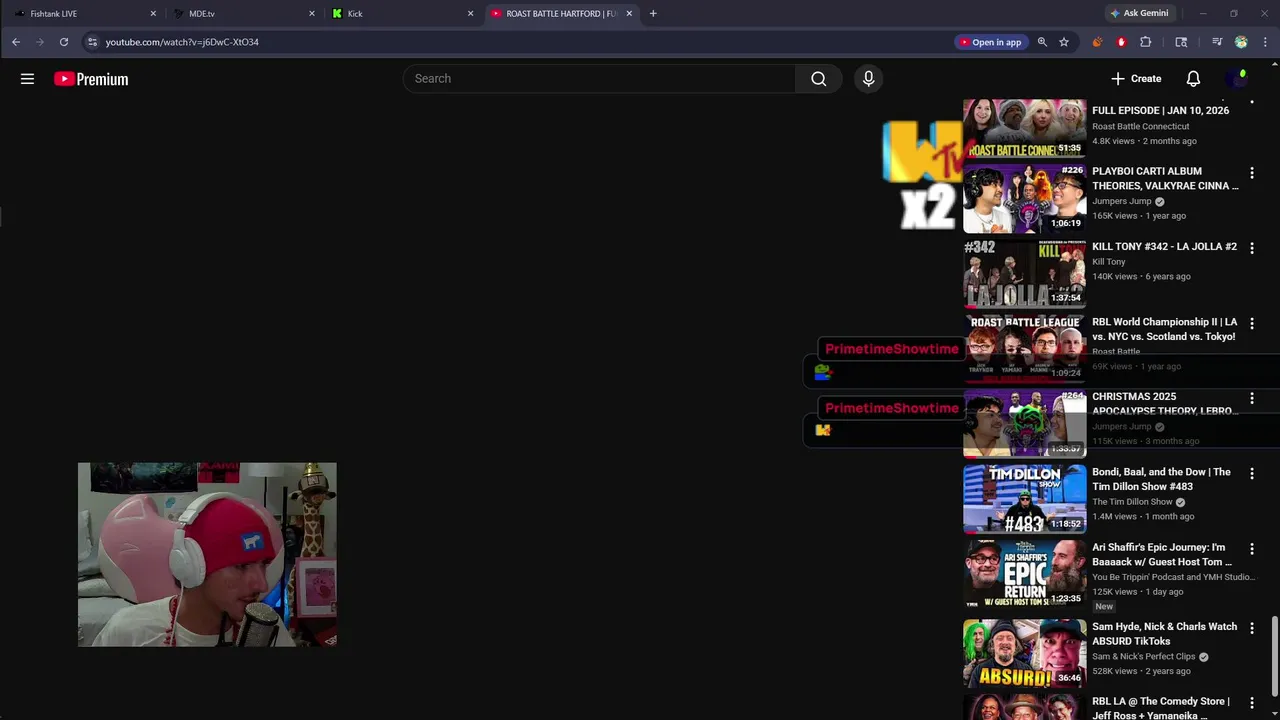Start voice search with microphone icon
Screen dimensions: 1280x720
(x=868, y=79)
